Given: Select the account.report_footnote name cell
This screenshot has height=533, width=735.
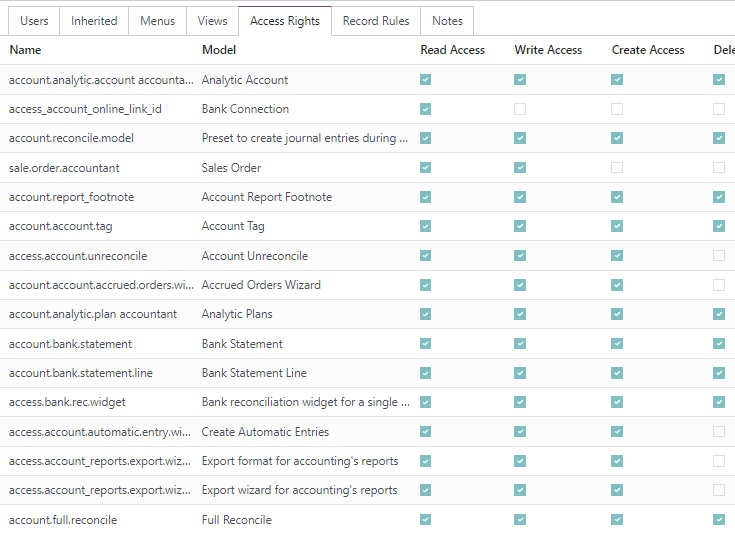Looking at the screenshot, I should (x=71, y=197).
